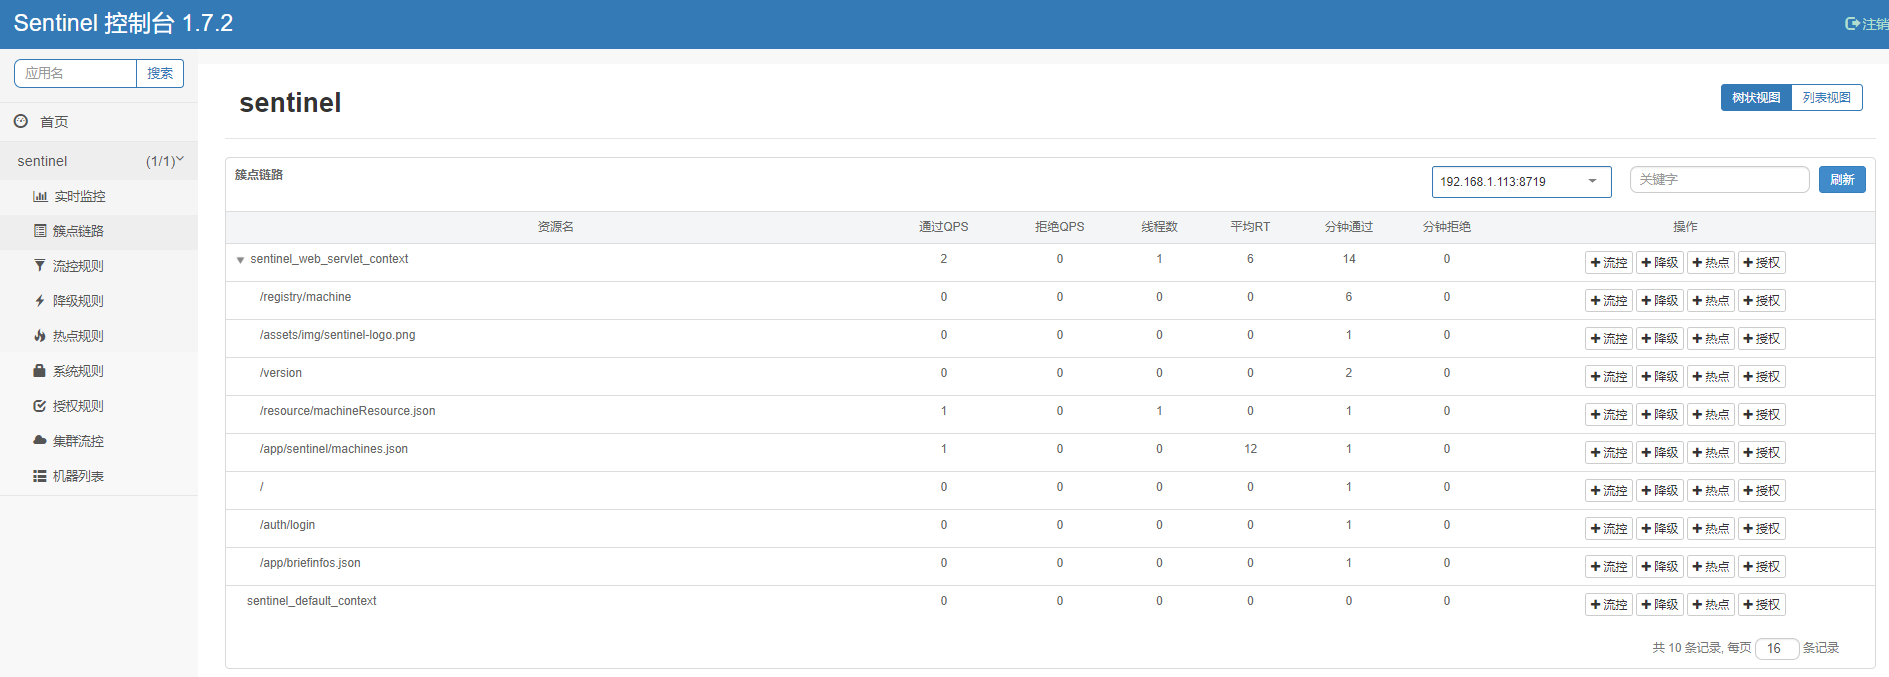Viewport: 1889px width, 677px height.
Task: Add 流控 rule for sentinel_web_servlet_context
Action: point(1609,262)
